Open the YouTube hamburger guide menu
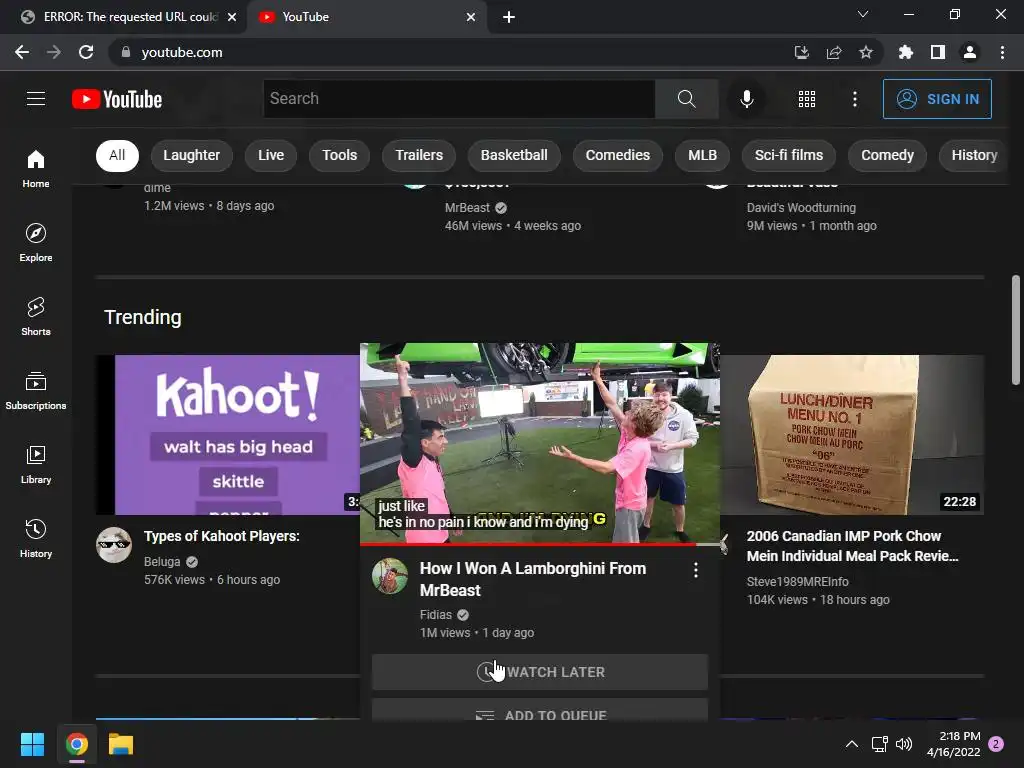Screen dimensions: 1024x768 pyautogui.click(x=36, y=99)
